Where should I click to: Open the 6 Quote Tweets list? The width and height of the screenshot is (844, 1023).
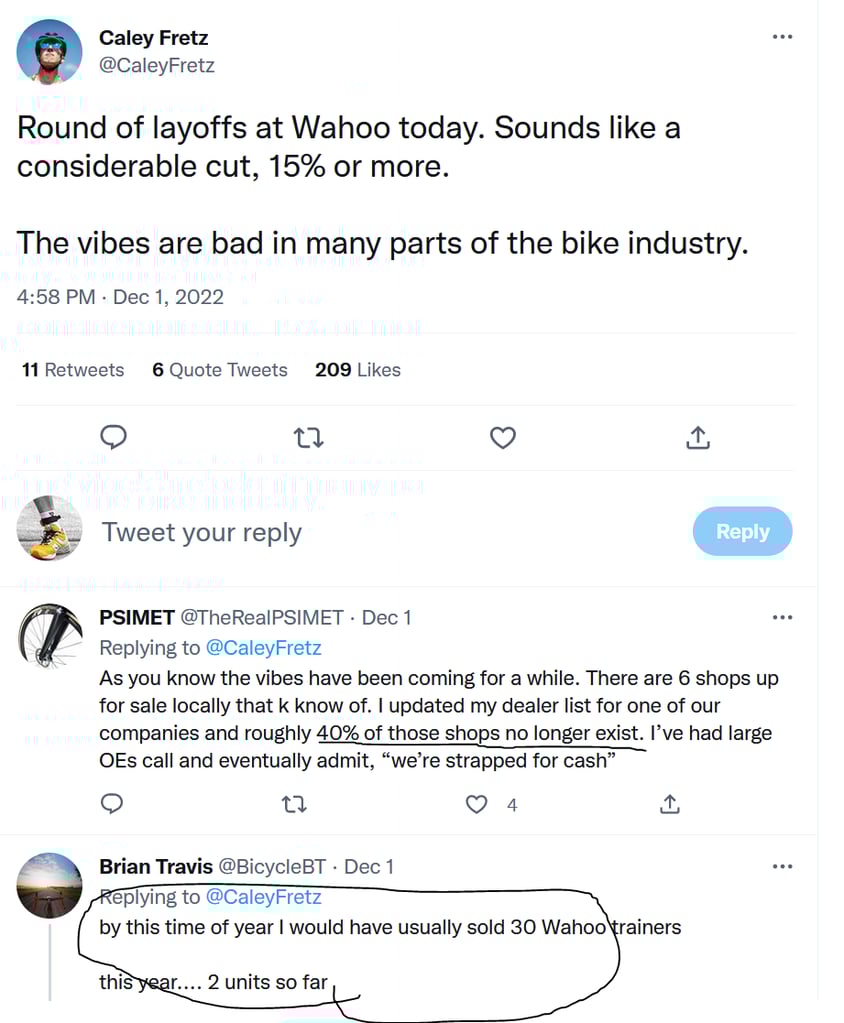point(219,370)
